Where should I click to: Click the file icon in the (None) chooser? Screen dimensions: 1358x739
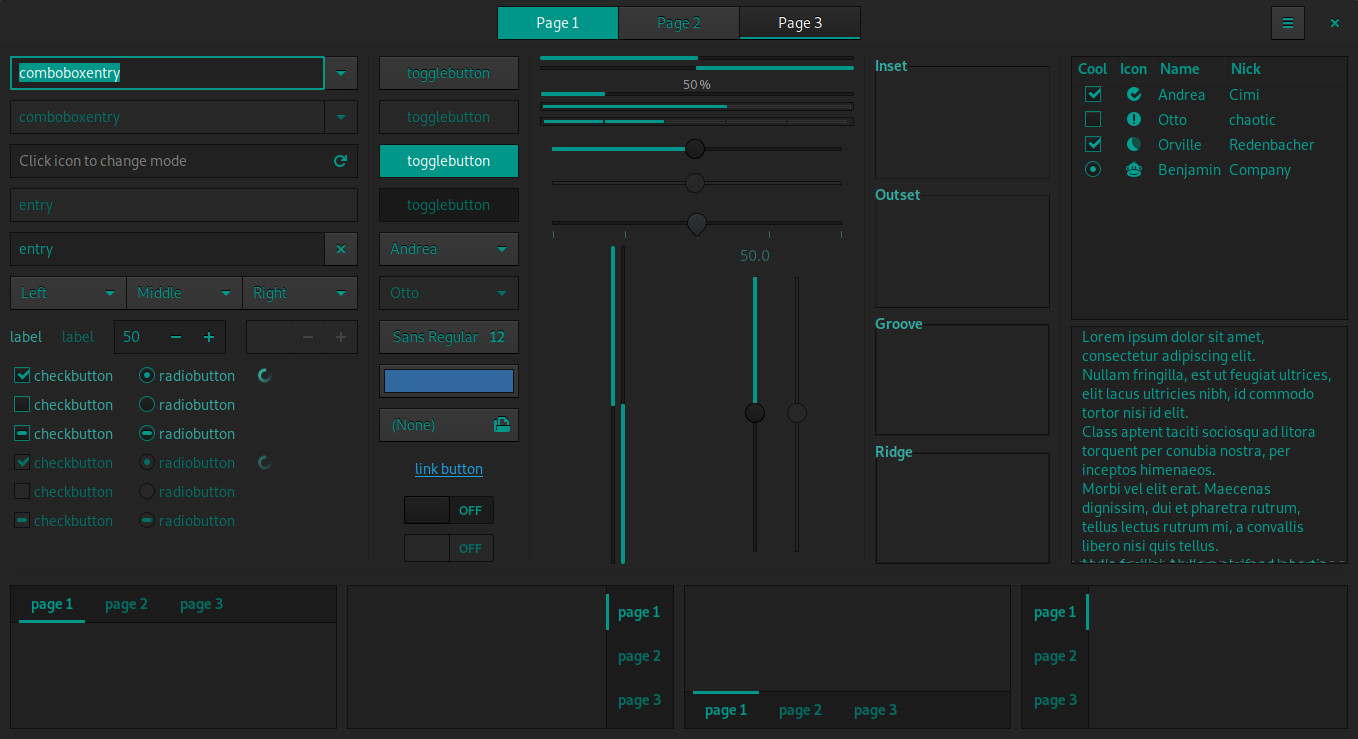(501, 425)
